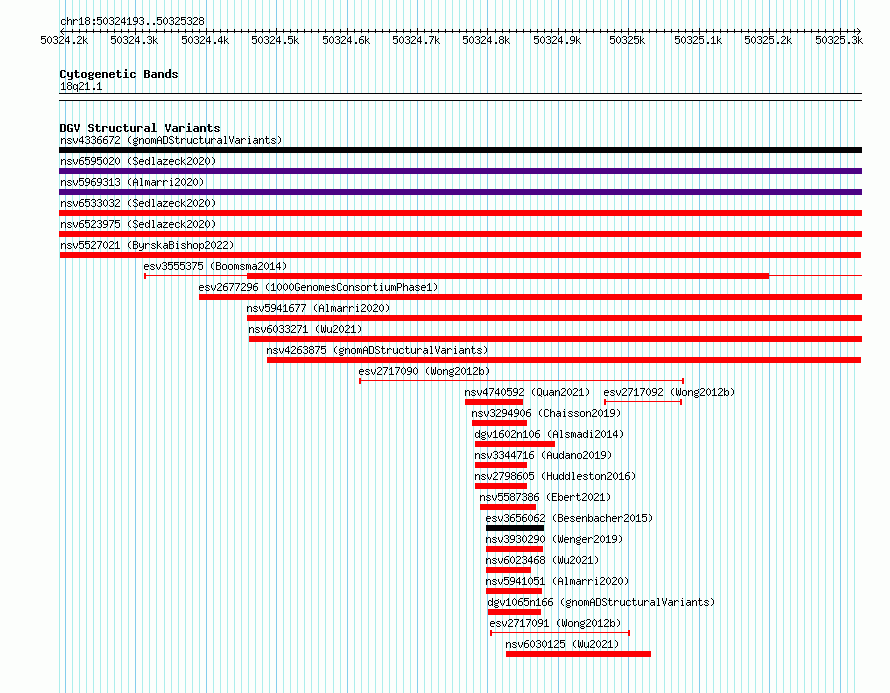Select the esv2677296 red variant bar
This screenshot has width=890, height=693.
[531, 297]
